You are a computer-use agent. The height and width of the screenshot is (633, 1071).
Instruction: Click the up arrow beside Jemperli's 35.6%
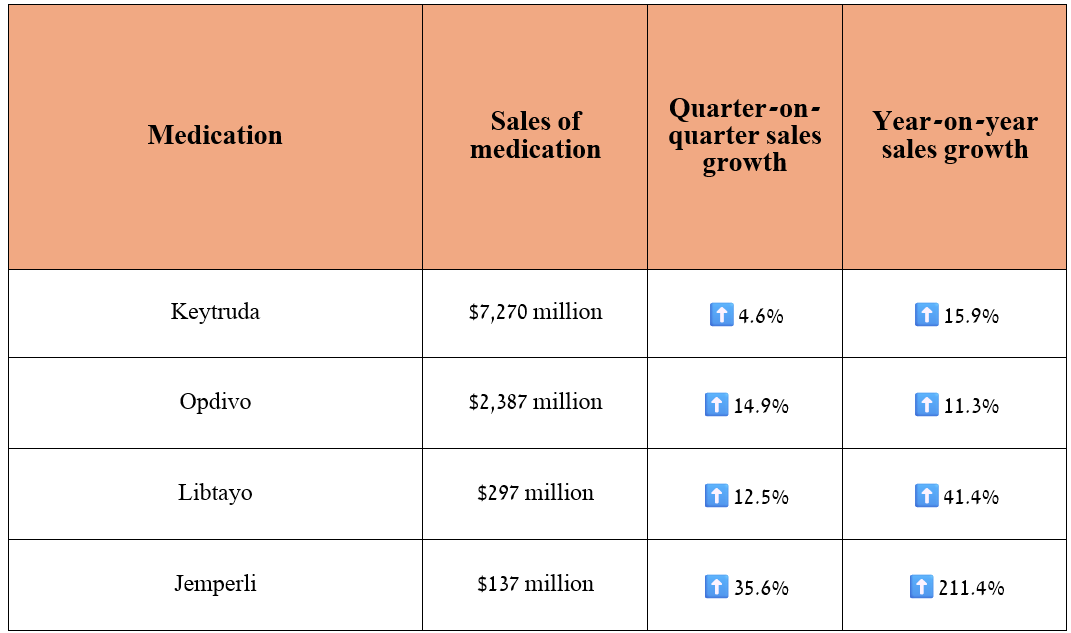tap(716, 587)
